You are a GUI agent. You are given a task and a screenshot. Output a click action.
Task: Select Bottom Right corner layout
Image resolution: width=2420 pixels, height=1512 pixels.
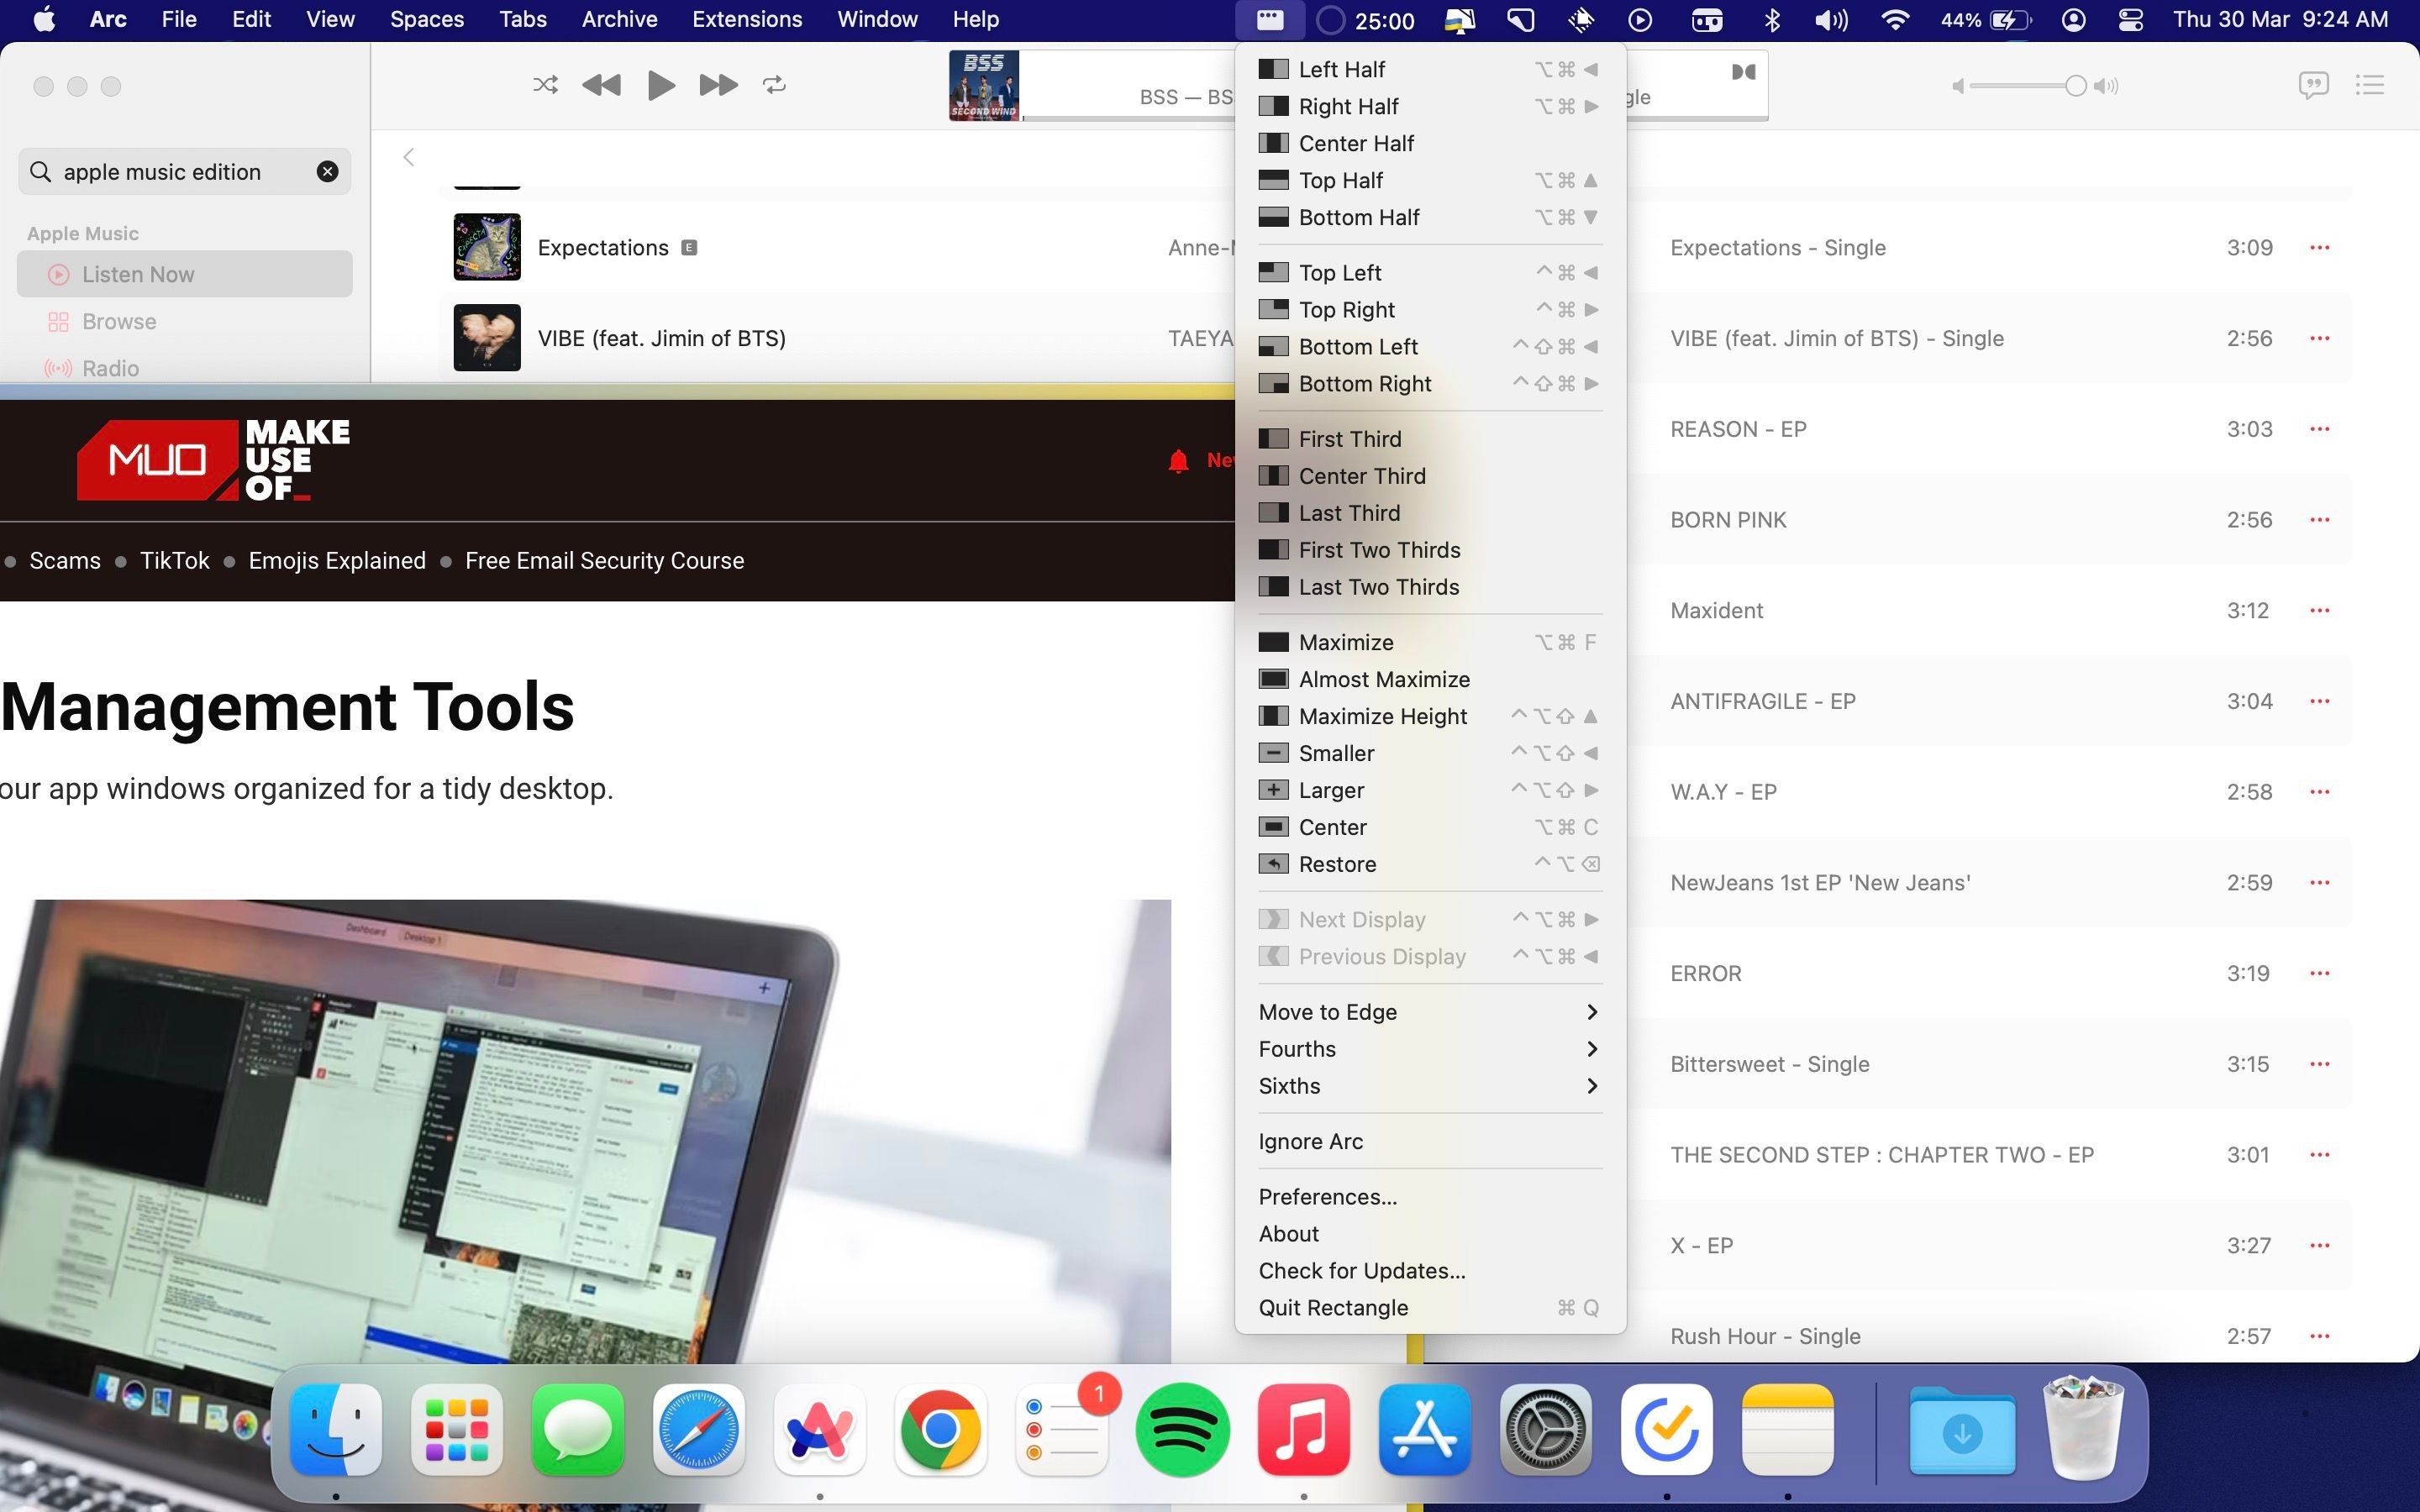pos(1429,383)
